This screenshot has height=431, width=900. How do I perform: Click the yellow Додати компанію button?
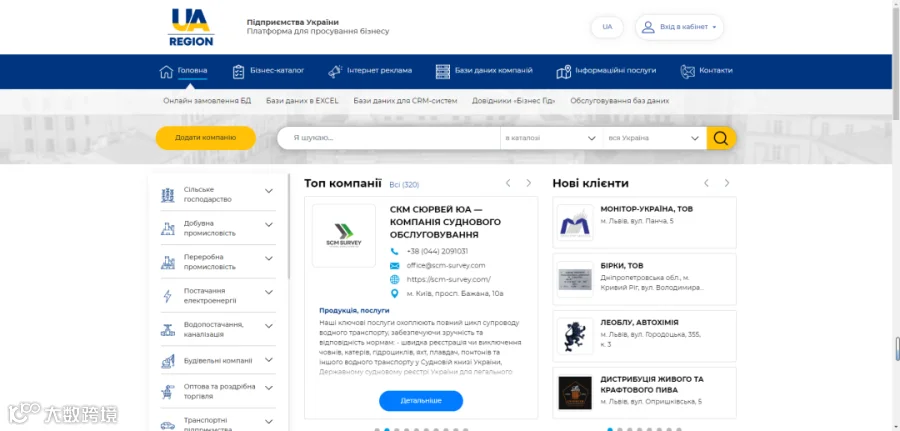(205, 138)
